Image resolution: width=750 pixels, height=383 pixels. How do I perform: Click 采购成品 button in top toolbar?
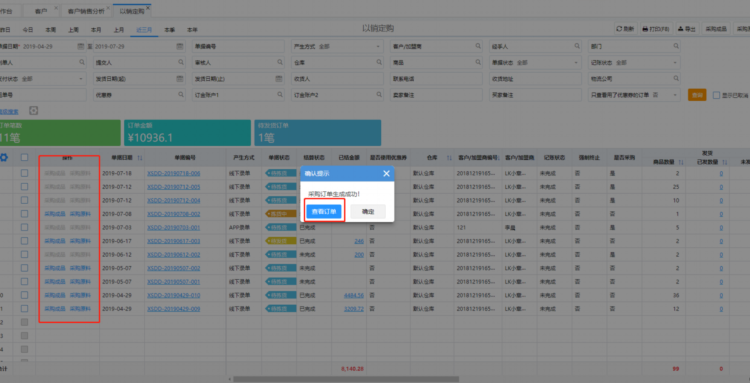pyautogui.click(x=716, y=29)
